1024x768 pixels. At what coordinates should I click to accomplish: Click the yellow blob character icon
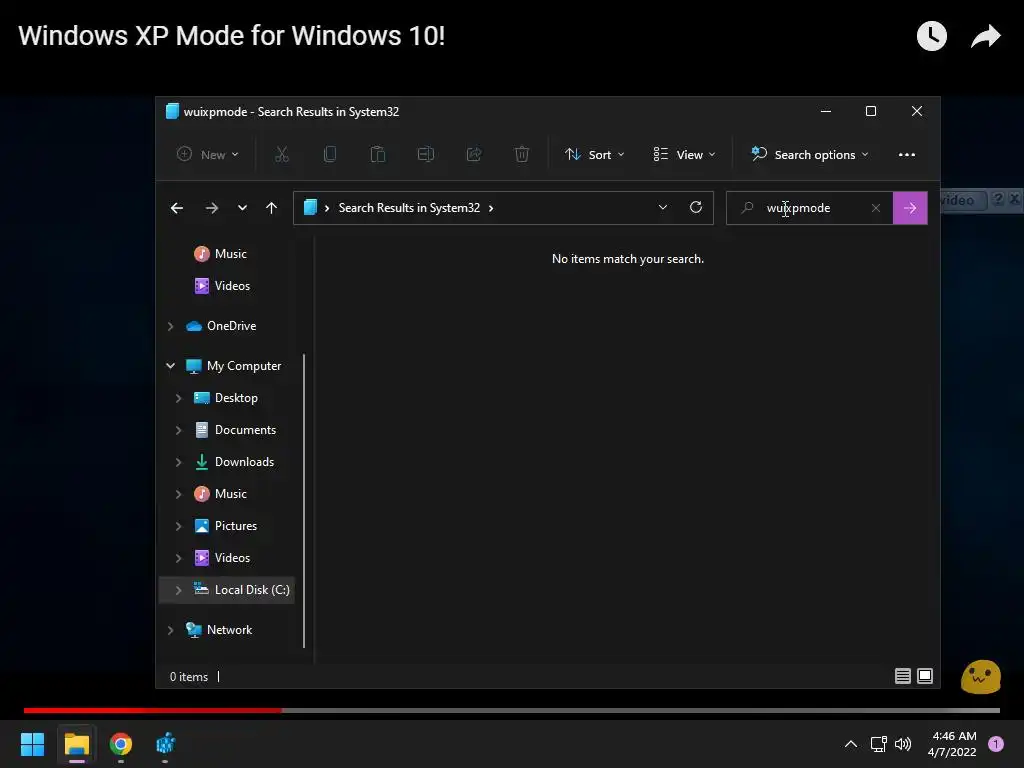pos(980,676)
